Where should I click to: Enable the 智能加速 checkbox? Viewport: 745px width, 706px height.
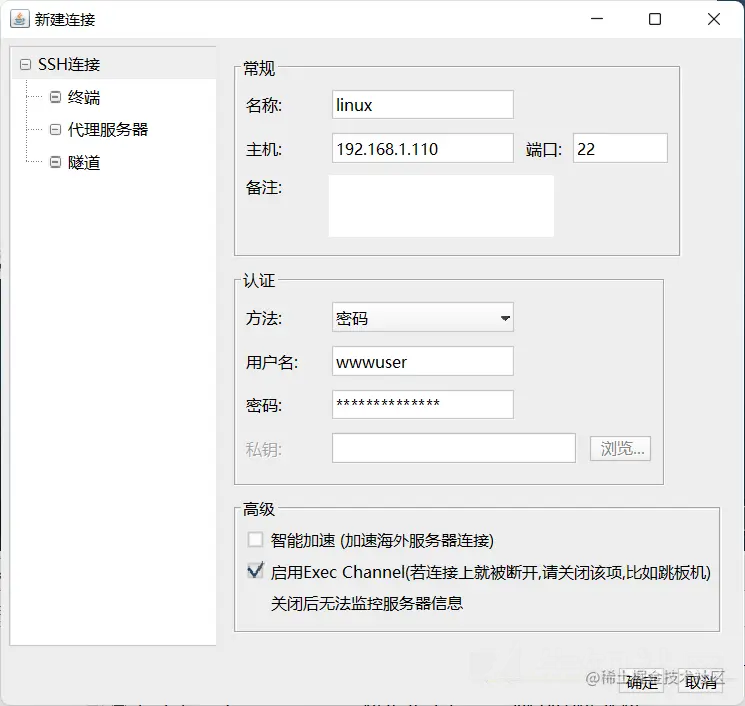pyautogui.click(x=255, y=540)
